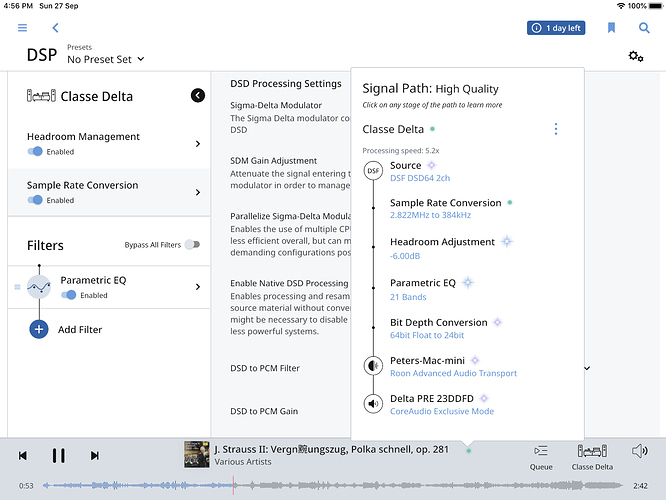Click the DSF source format icon
The width and height of the screenshot is (666, 500).
point(373,170)
